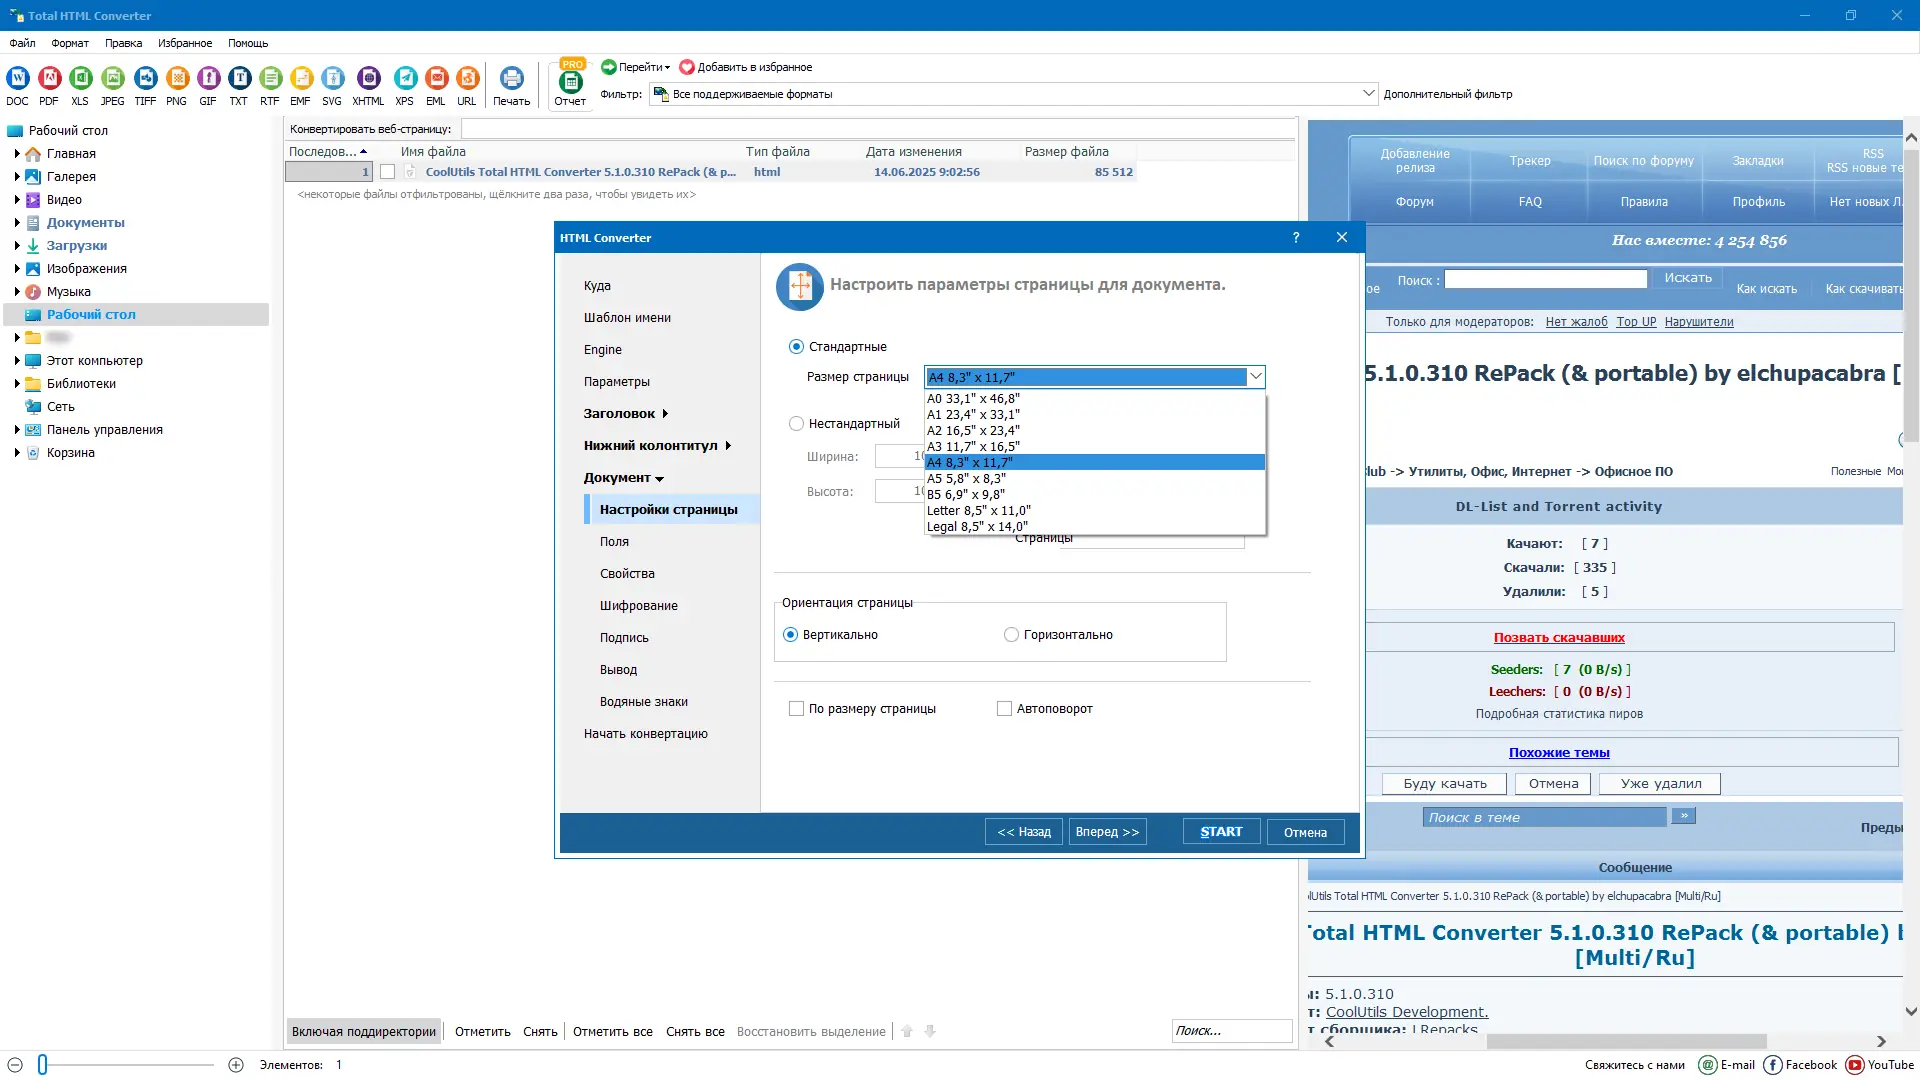The image size is (1920, 1080).
Task: Open the Format menu
Action: 70,43
